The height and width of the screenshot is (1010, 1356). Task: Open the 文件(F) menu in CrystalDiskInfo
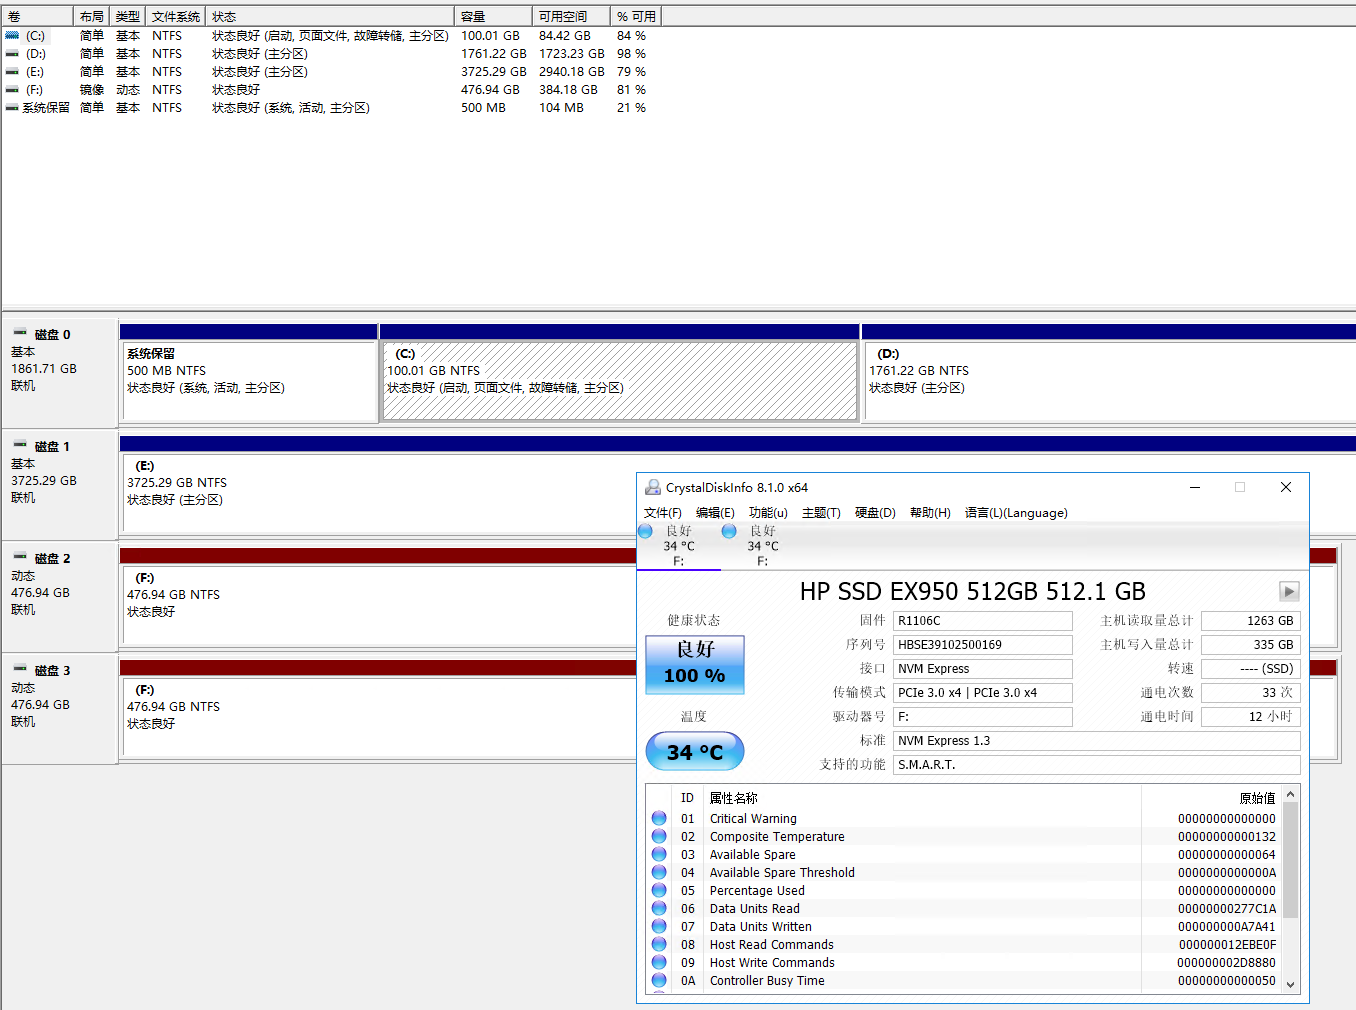(663, 513)
